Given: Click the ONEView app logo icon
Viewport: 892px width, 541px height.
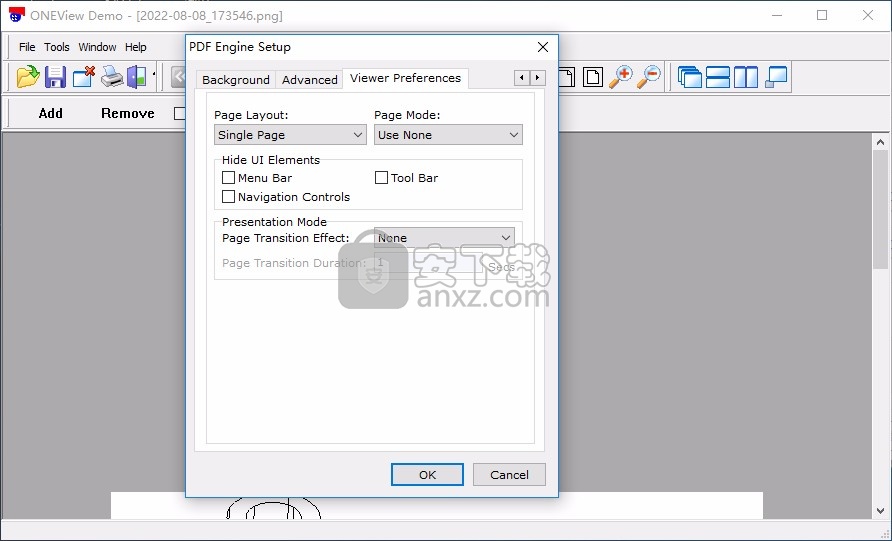Looking at the screenshot, I should pos(17,15).
